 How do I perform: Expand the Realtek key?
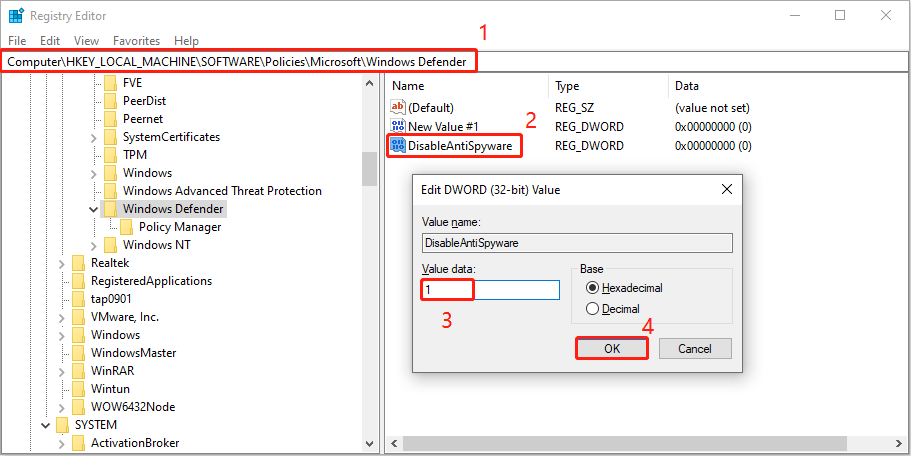pos(62,263)
